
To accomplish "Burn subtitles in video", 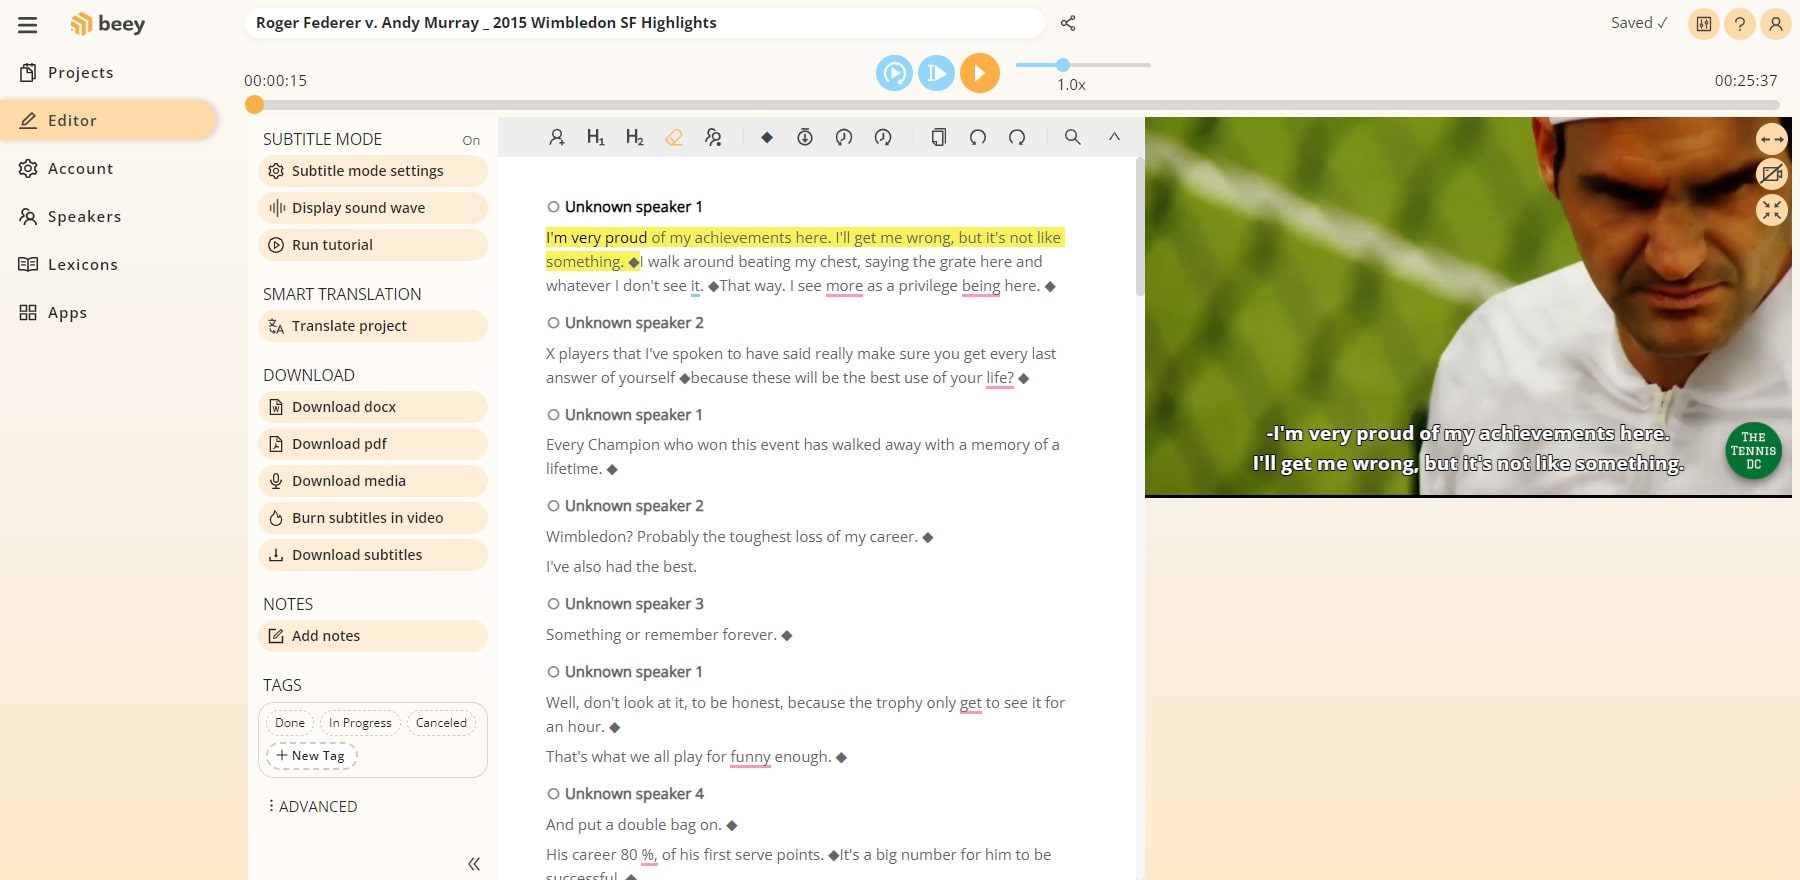I will click(x=373, y=518).
